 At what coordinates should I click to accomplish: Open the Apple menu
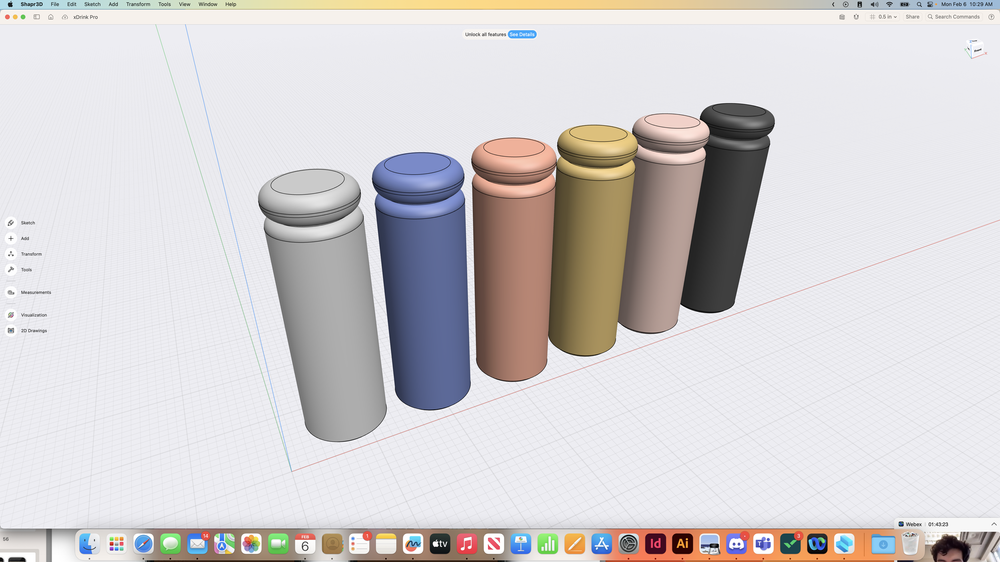point(10,4)
